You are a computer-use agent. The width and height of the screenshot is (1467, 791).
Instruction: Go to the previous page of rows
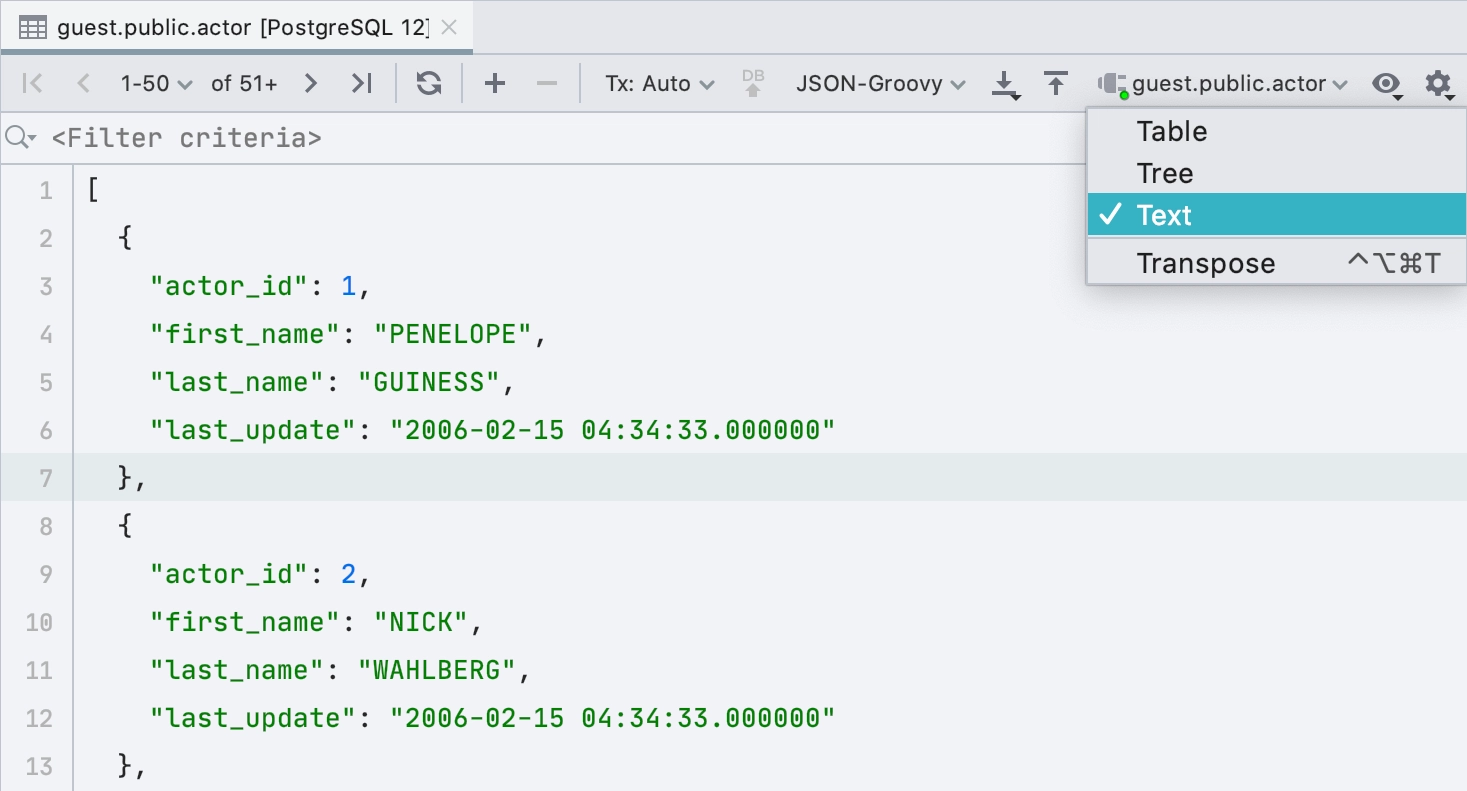click(x=84, y=83)
